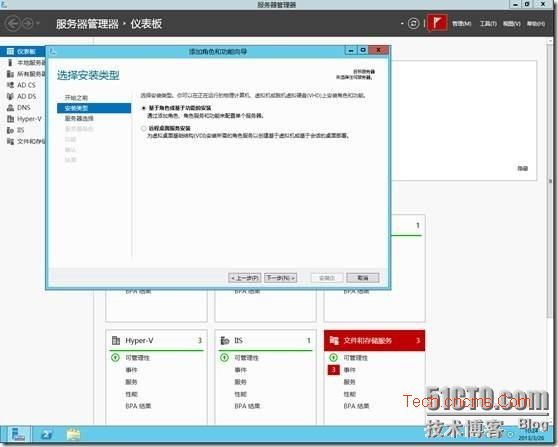Open the 管理(M) menu
The image size is (558, 447).
(x=462, y=23)
